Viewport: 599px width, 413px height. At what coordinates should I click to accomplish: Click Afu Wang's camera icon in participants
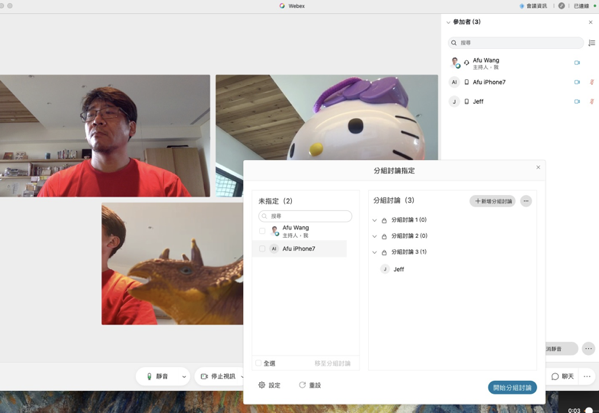[x=577, y=63]
